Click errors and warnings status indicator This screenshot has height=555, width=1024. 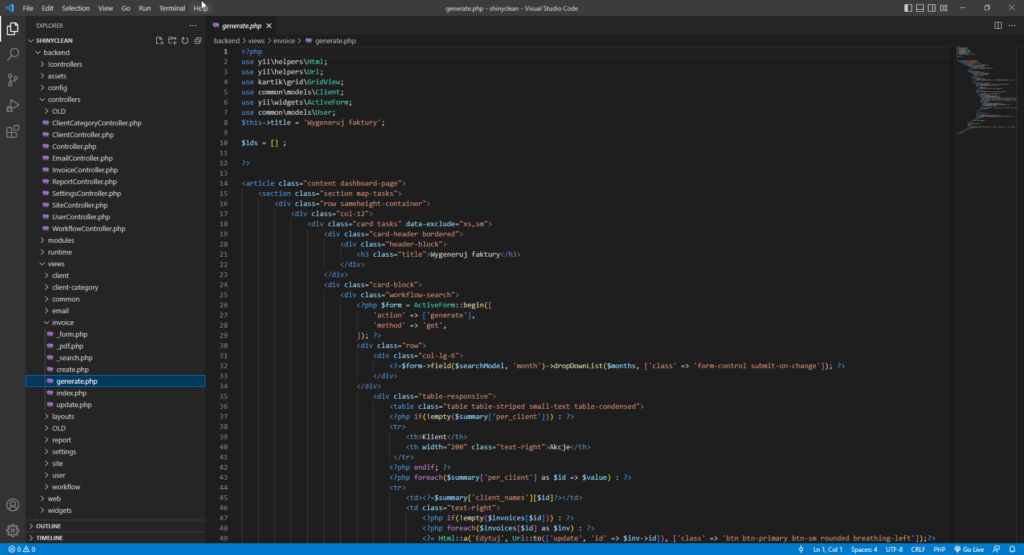pyautogui.click(x=22, y=549)
